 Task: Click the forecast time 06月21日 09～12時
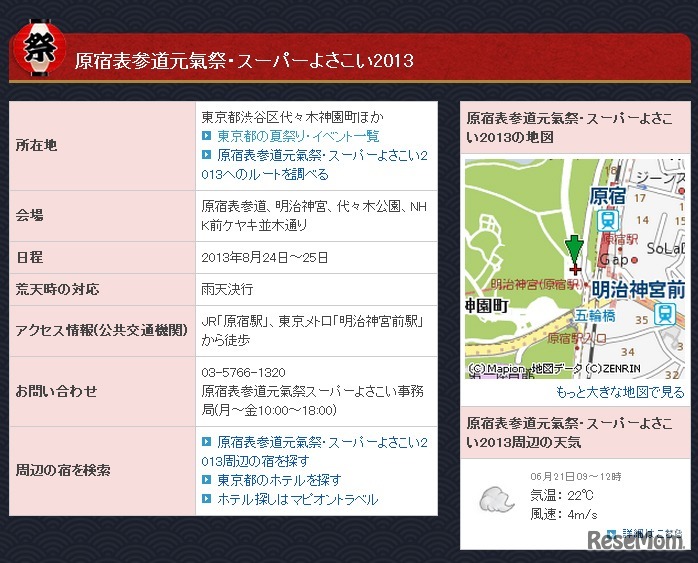576,477
